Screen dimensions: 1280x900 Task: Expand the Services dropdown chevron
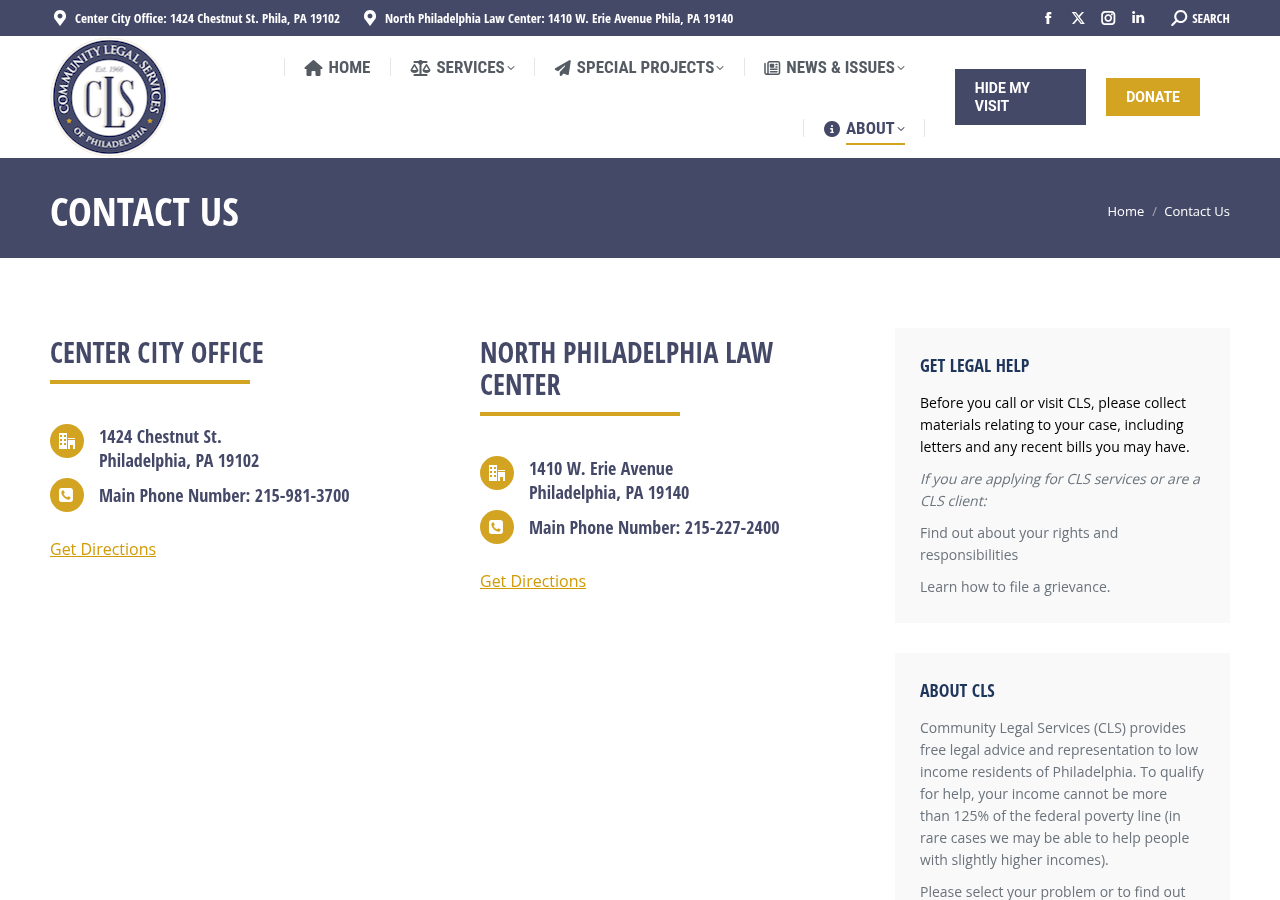[511, 68]
